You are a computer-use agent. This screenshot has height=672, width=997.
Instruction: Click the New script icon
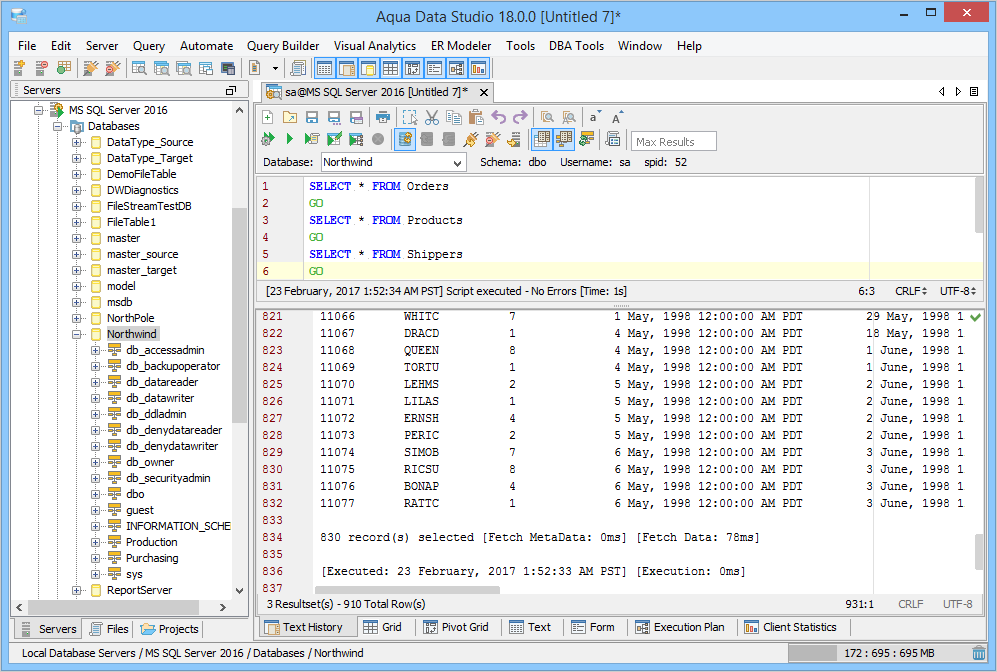click(268, 117)
